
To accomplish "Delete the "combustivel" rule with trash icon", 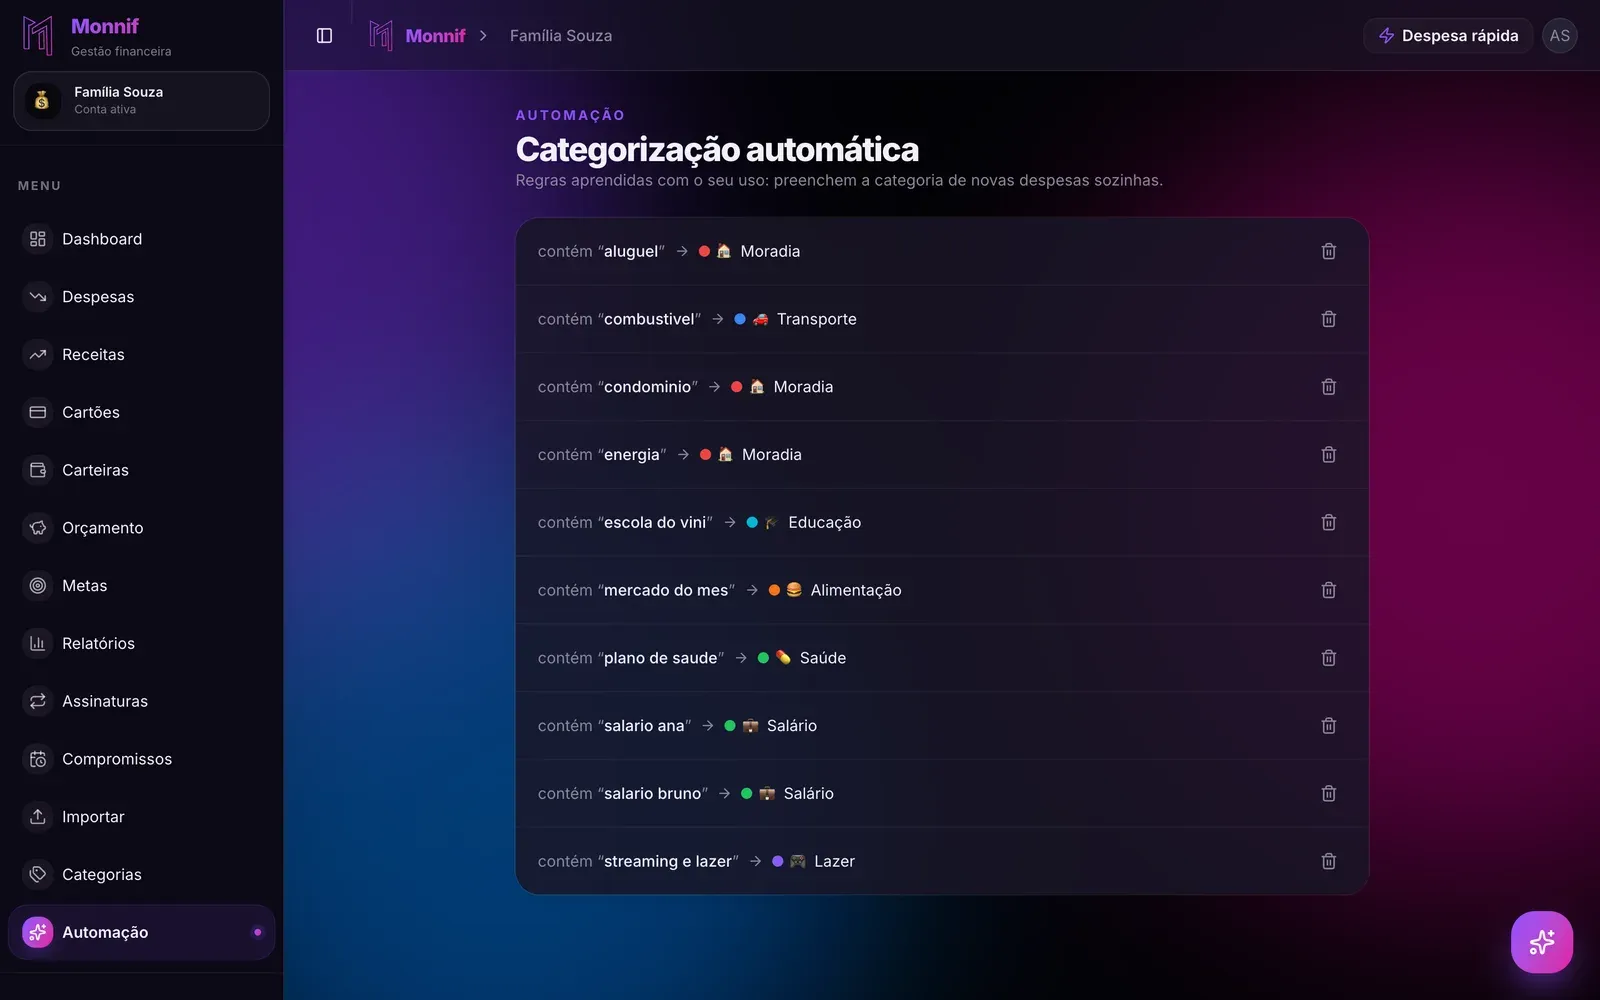I will [x=1328, y=319].
